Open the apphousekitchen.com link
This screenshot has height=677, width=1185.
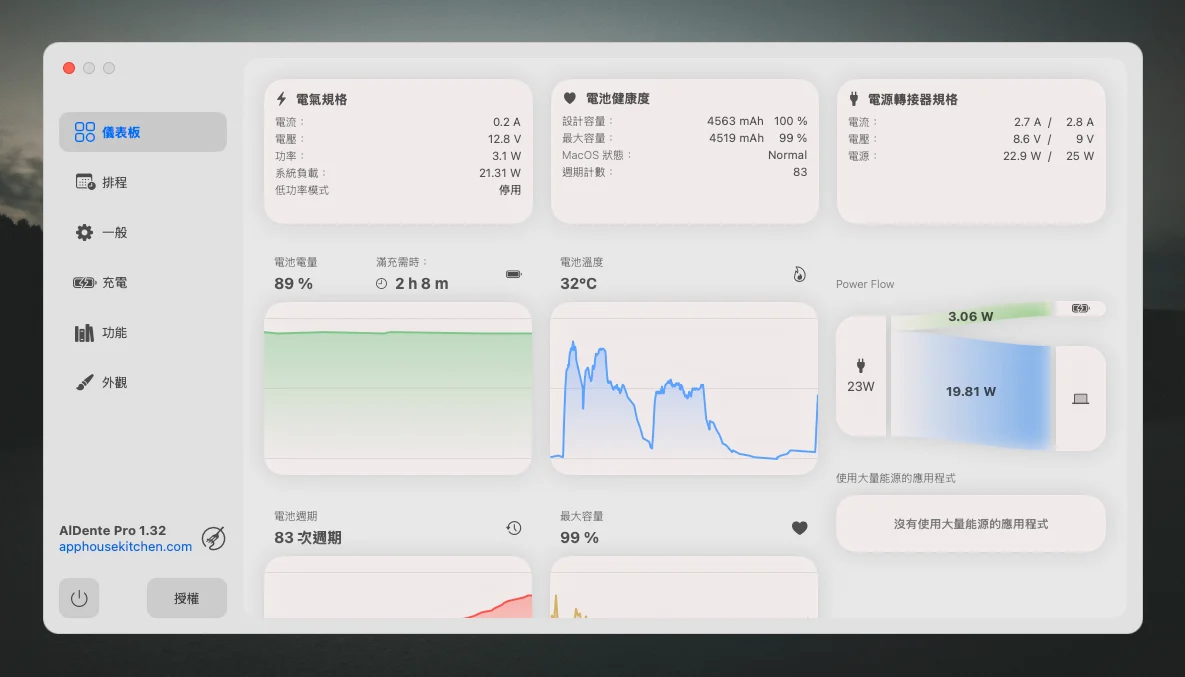tap(125, 547)
